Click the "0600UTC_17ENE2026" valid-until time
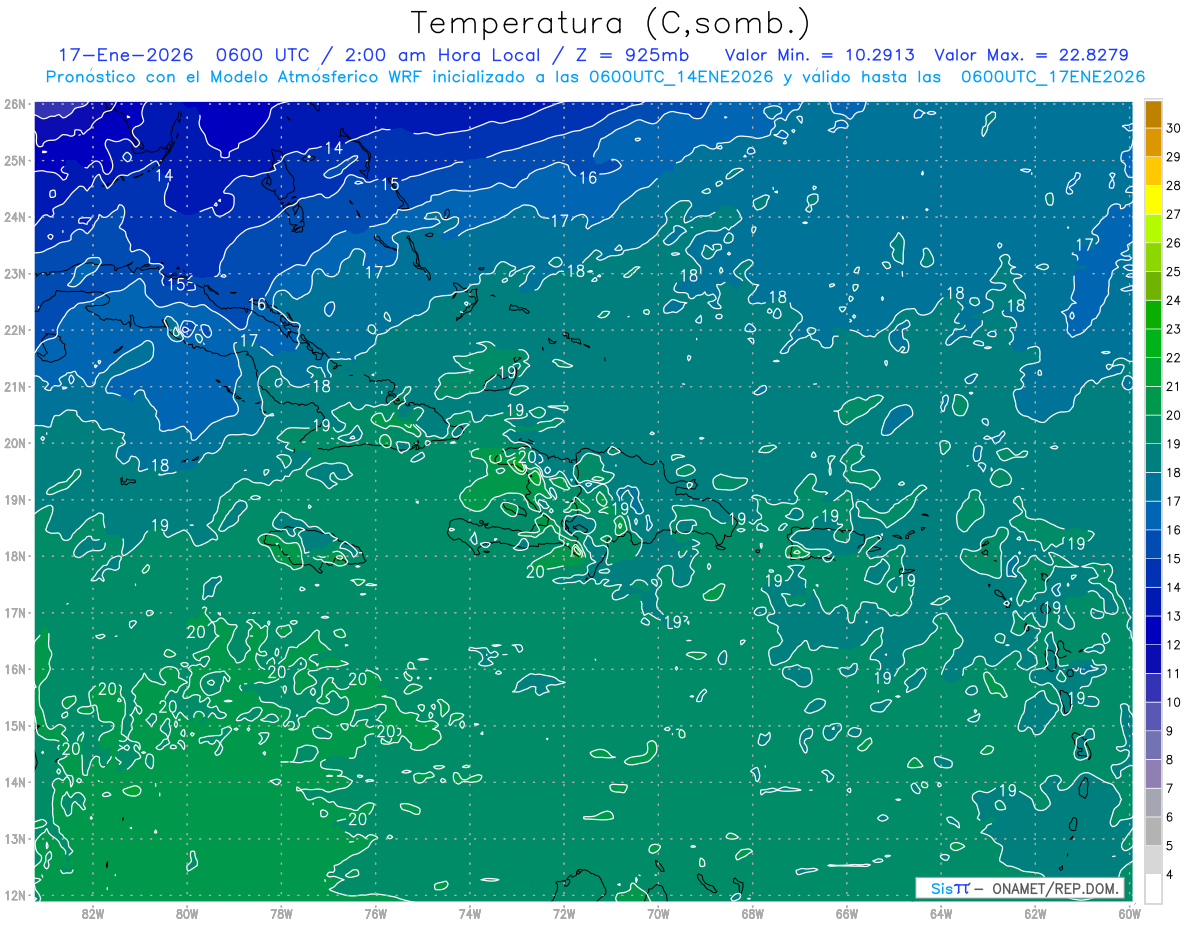 click(x=1053, y=77)
